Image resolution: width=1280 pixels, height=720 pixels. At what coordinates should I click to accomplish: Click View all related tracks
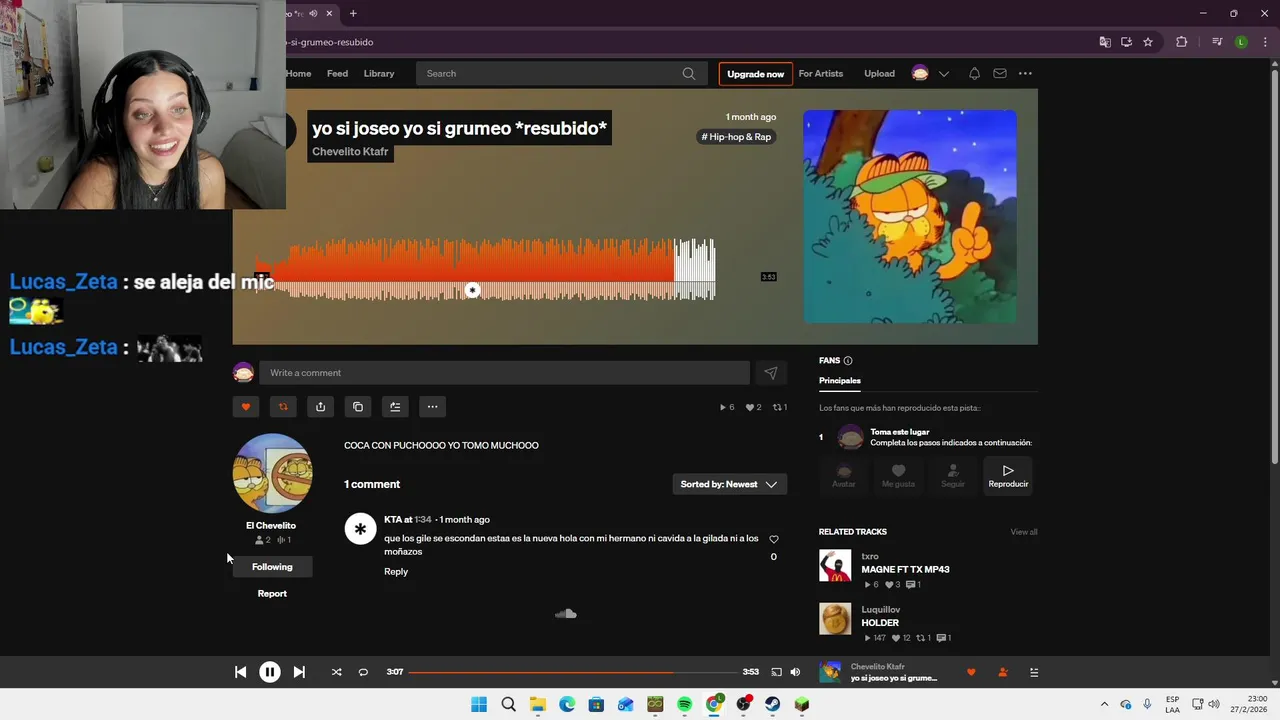tap(1024, 532)
